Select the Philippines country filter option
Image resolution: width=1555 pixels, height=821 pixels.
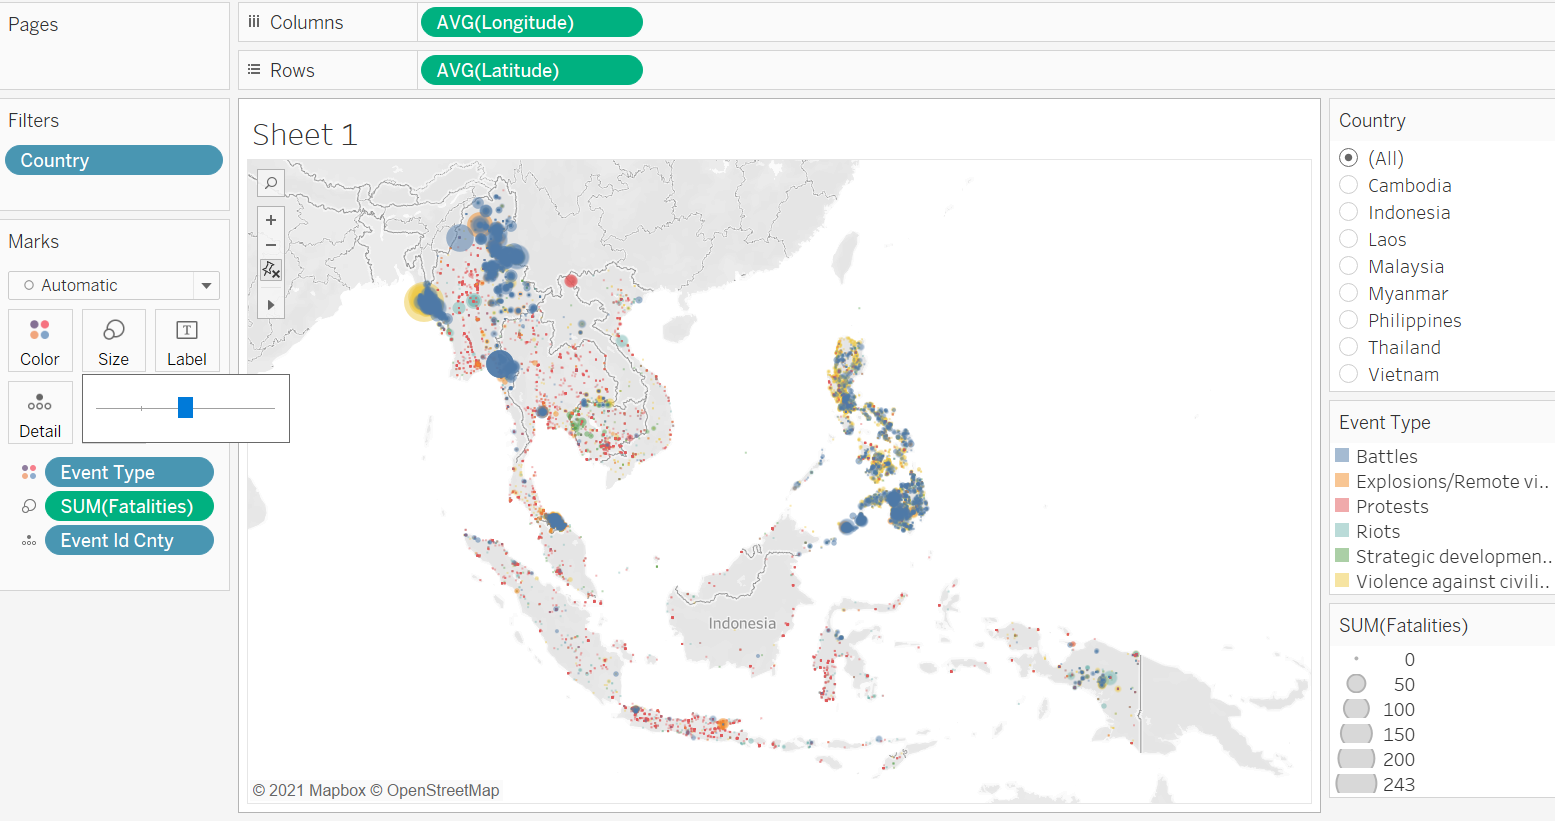[x=1349, y=320]
